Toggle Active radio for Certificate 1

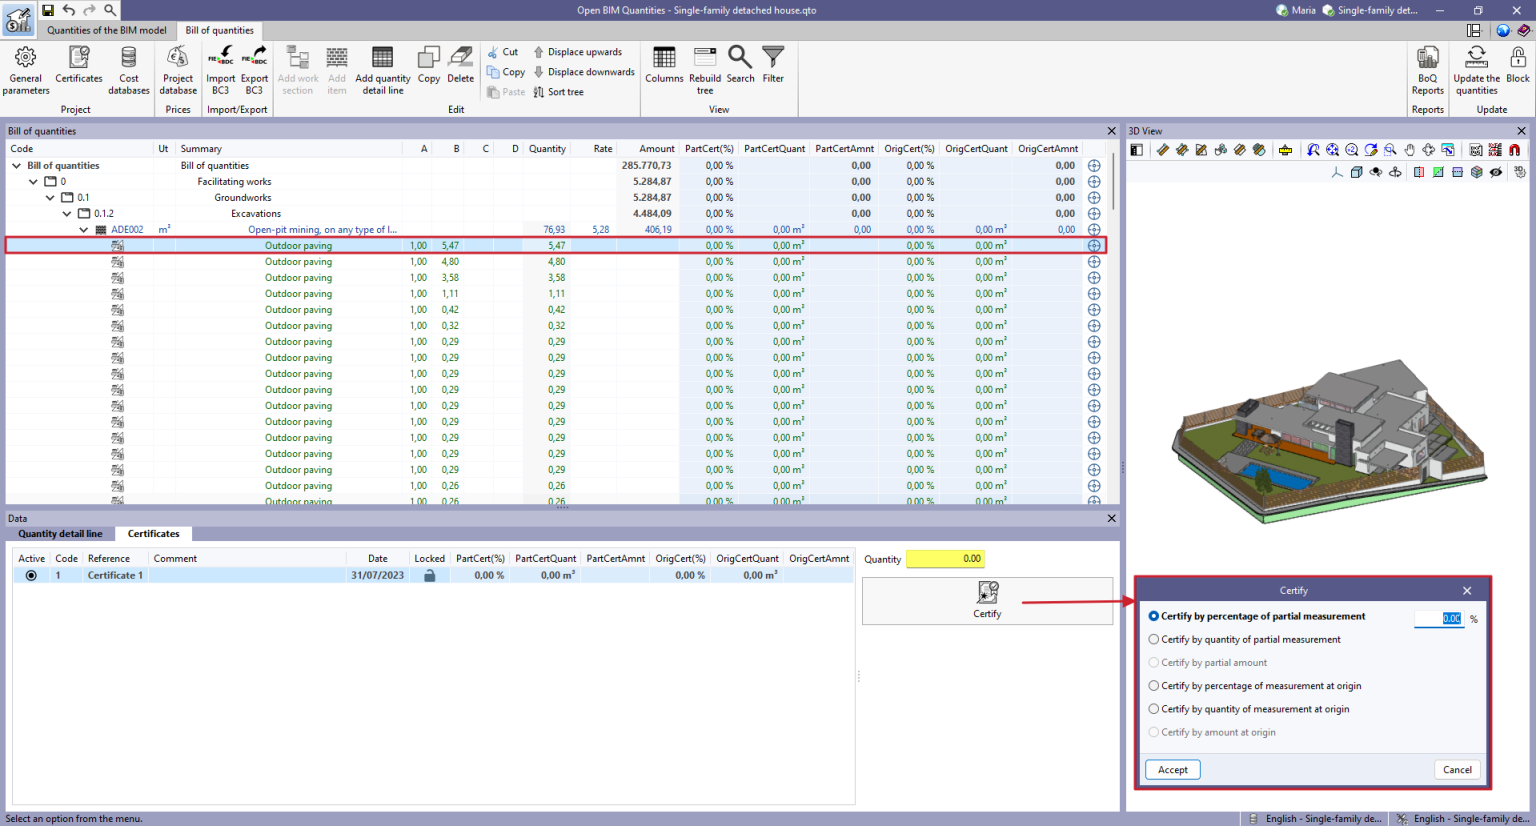[31, 575]
